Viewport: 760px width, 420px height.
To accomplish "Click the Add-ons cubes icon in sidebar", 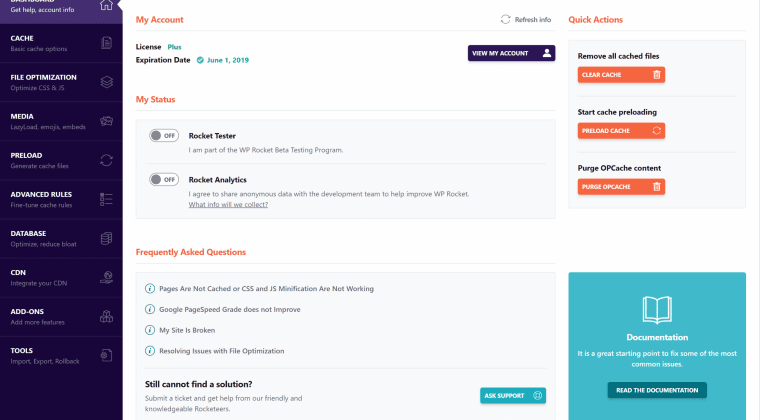I will click(107, 316).
